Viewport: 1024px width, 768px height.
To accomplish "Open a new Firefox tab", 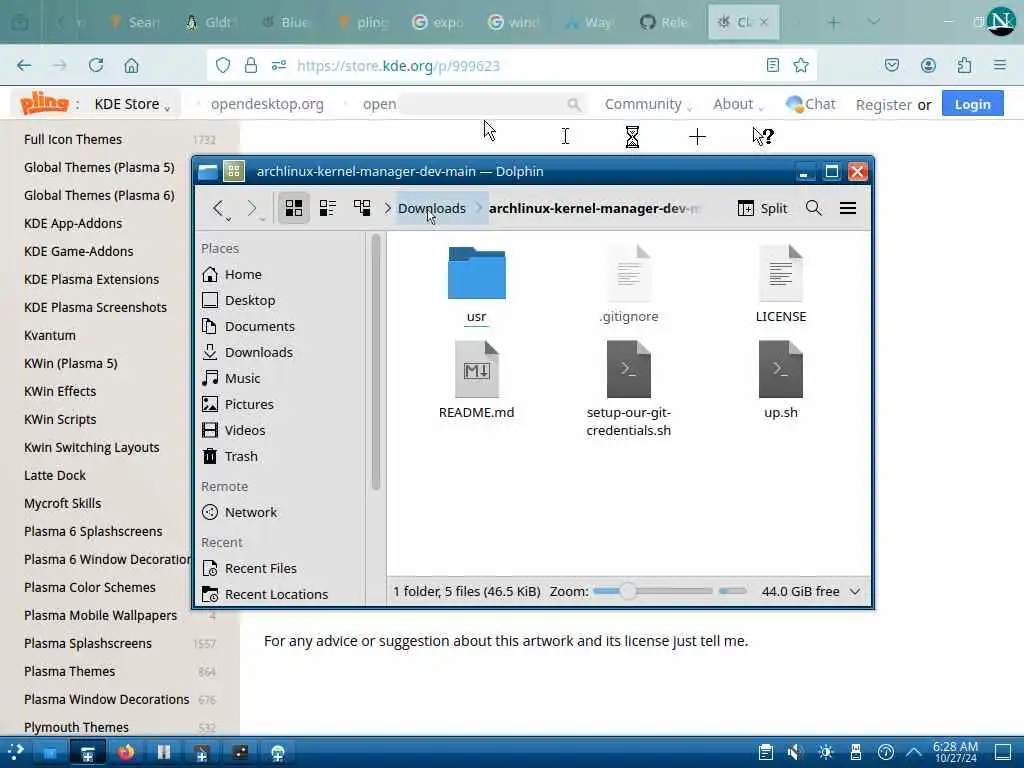I will point(833,23).
